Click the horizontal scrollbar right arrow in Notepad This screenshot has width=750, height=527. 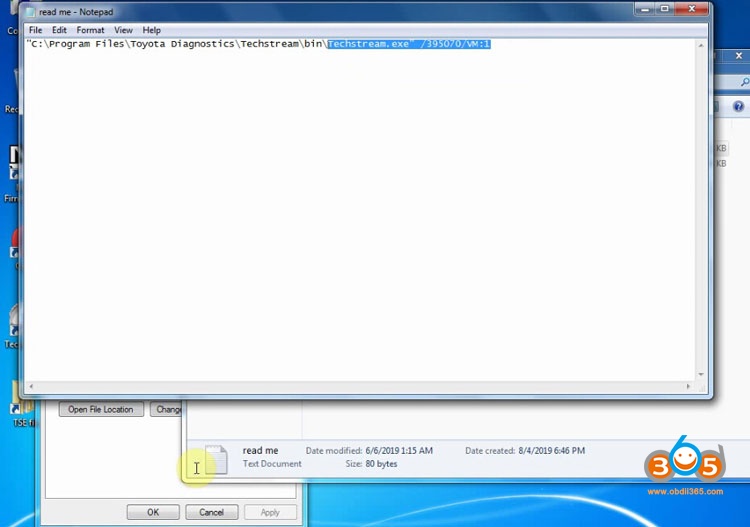[688, 386]
